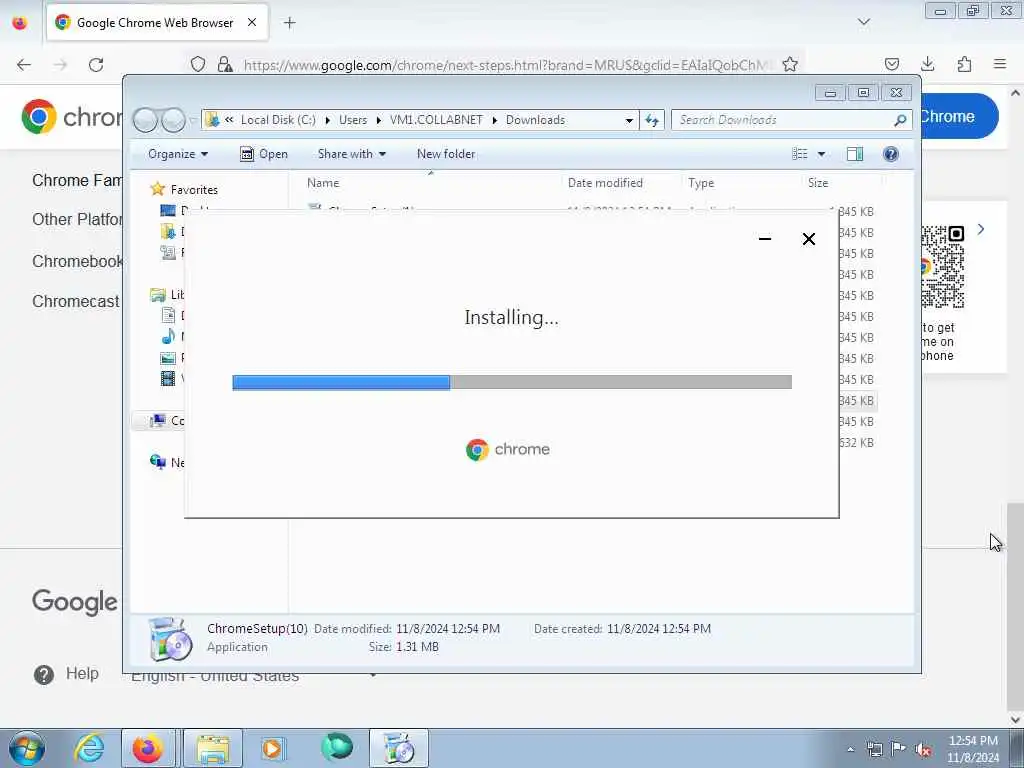Viewport: 1024px width, 768px height.
Task: Click the installer setup taskbar icon
Action: [x=398, y=748]
